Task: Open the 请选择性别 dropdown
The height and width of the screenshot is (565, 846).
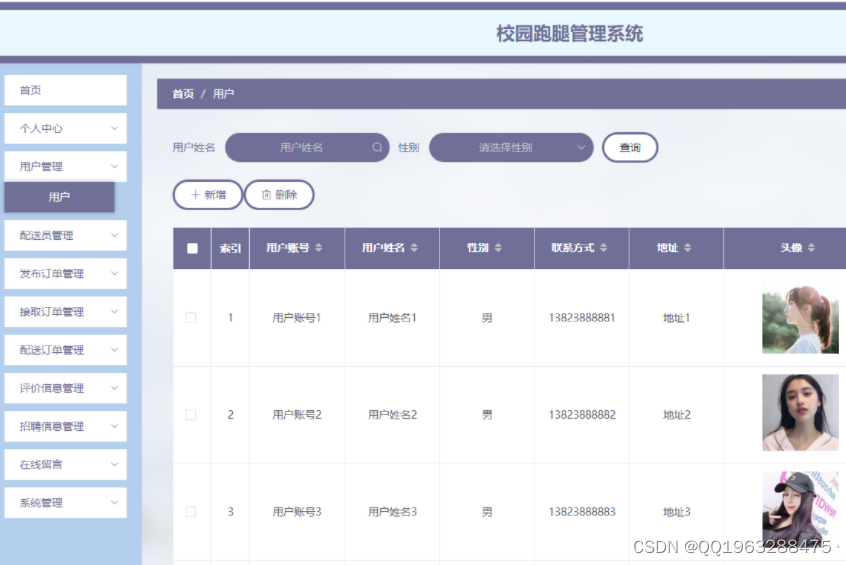Action: [x=511, y=147]
